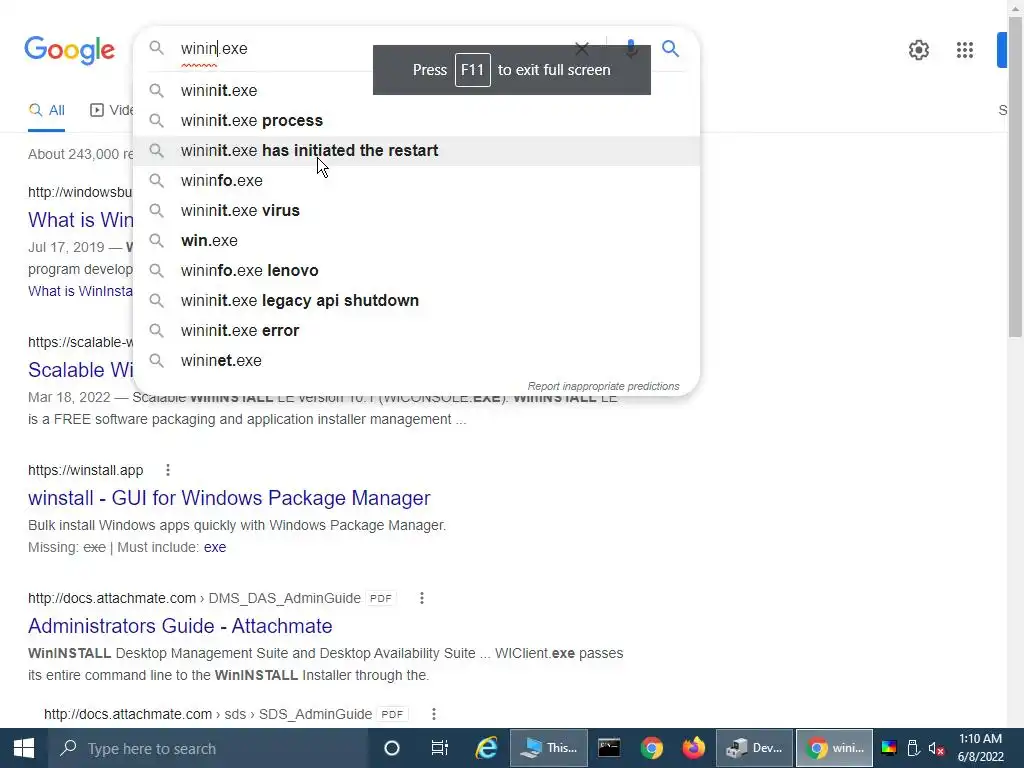Open Task View on the taskbar
This screenshot has width=1024, height=768.
440,748
